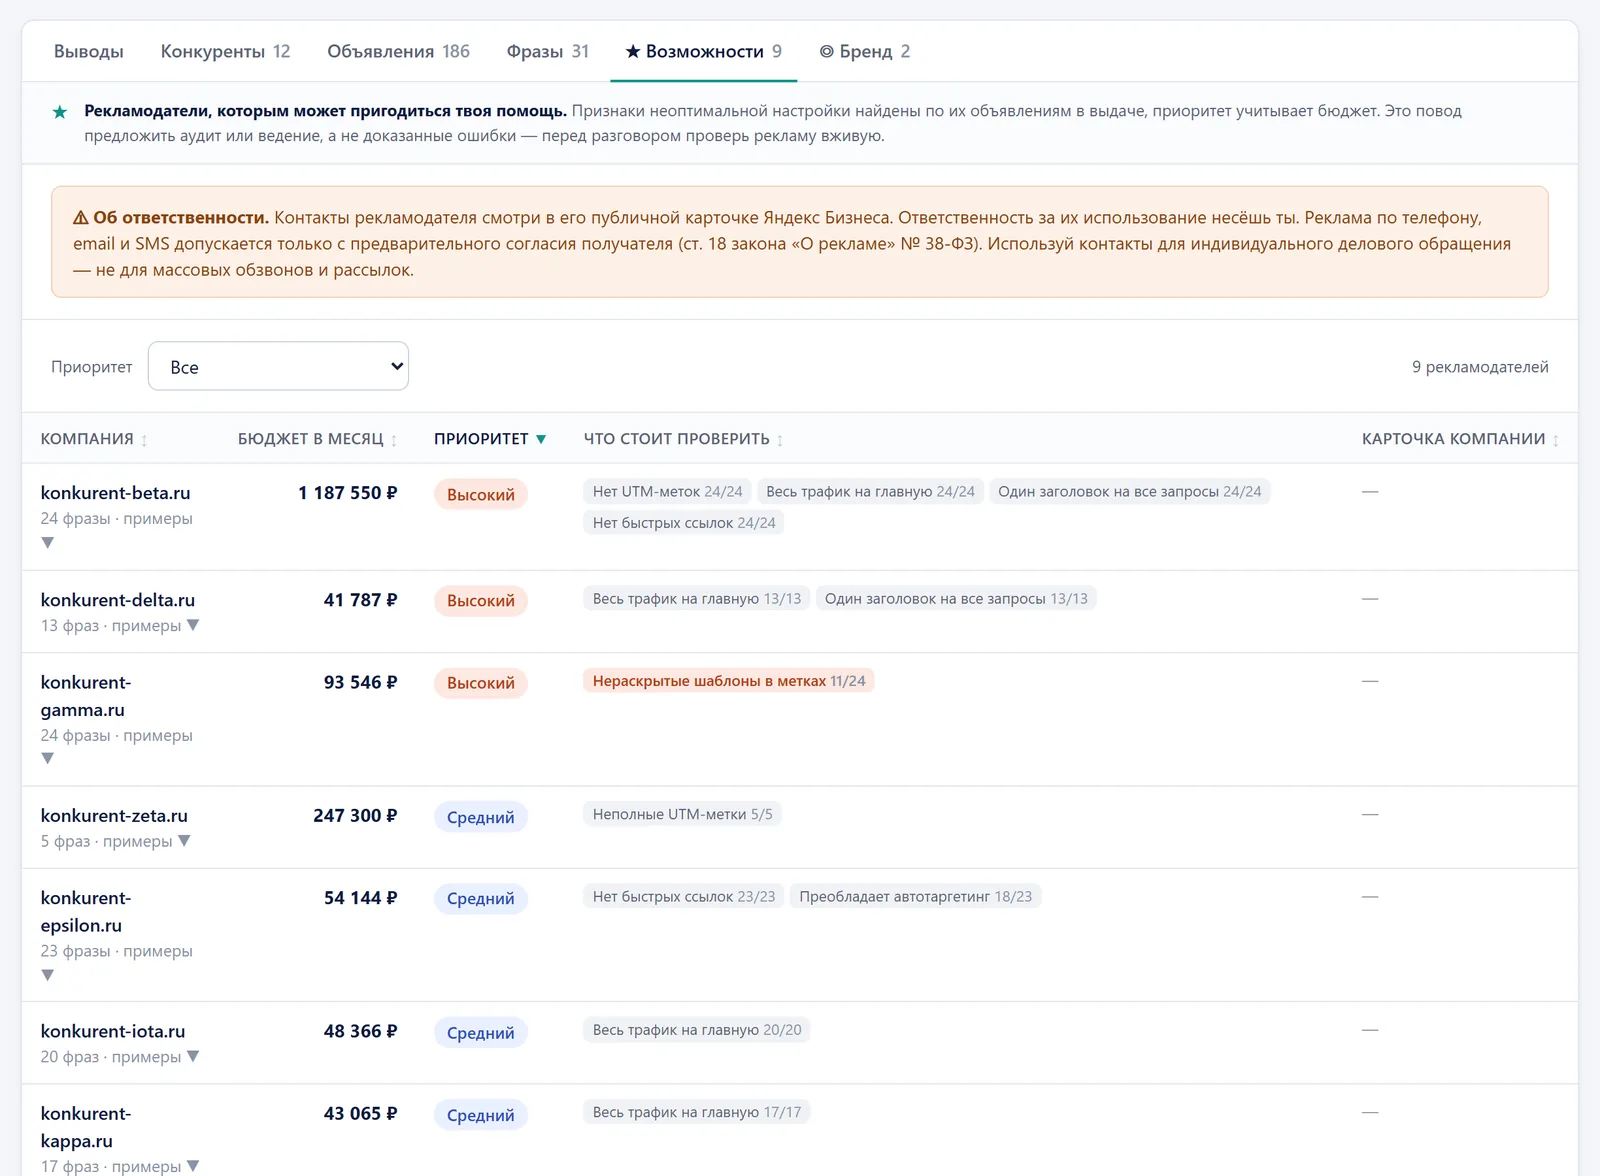The image size is (1600, 1176).
Task: Click the Нет UTM-меток 24/24 tag
Action: pos(667,492)
